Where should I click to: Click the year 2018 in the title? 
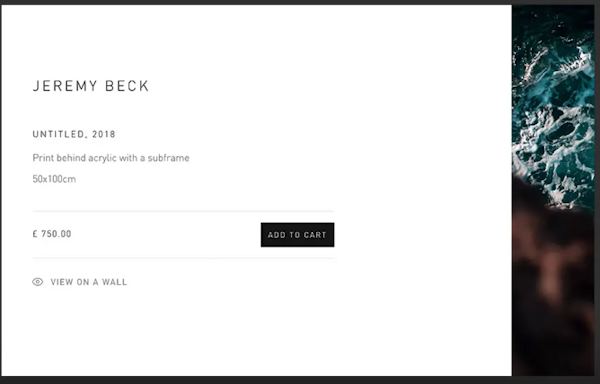pos(104,134)
